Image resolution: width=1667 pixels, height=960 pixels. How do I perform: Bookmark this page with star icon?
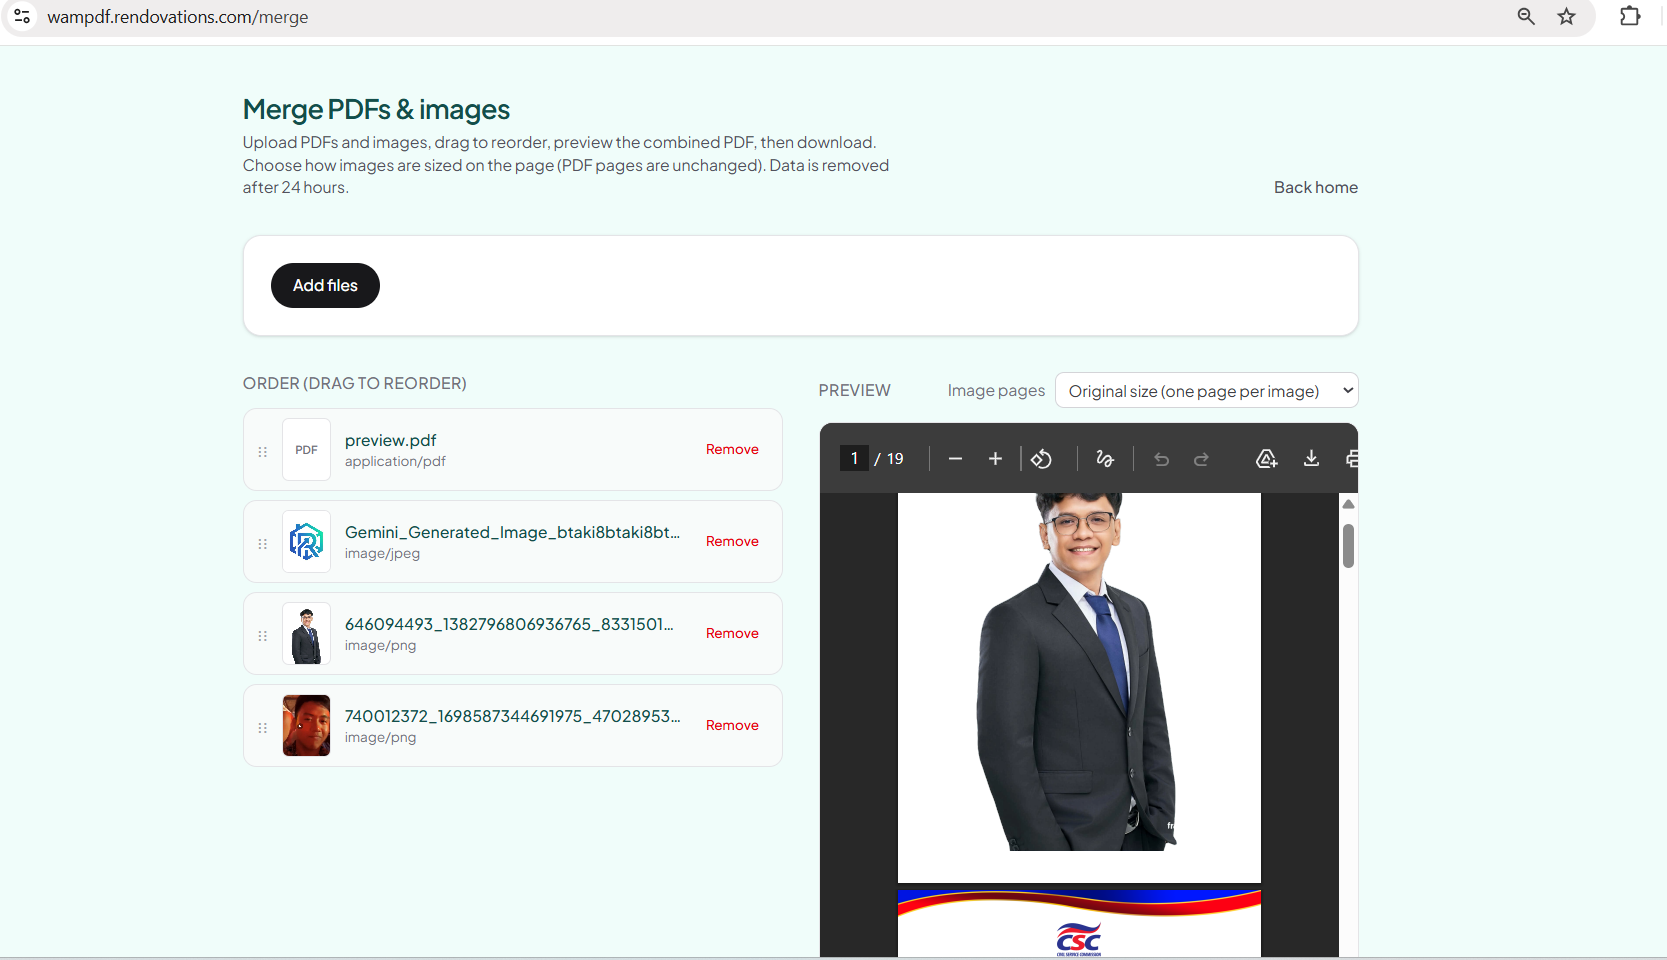(x=1566, y=16)
